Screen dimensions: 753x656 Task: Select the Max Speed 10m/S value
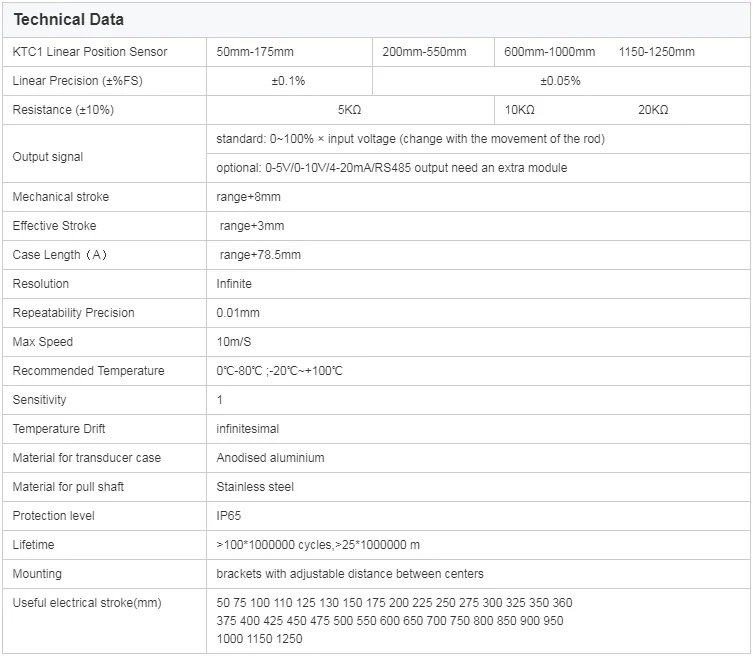pos(233,342)
